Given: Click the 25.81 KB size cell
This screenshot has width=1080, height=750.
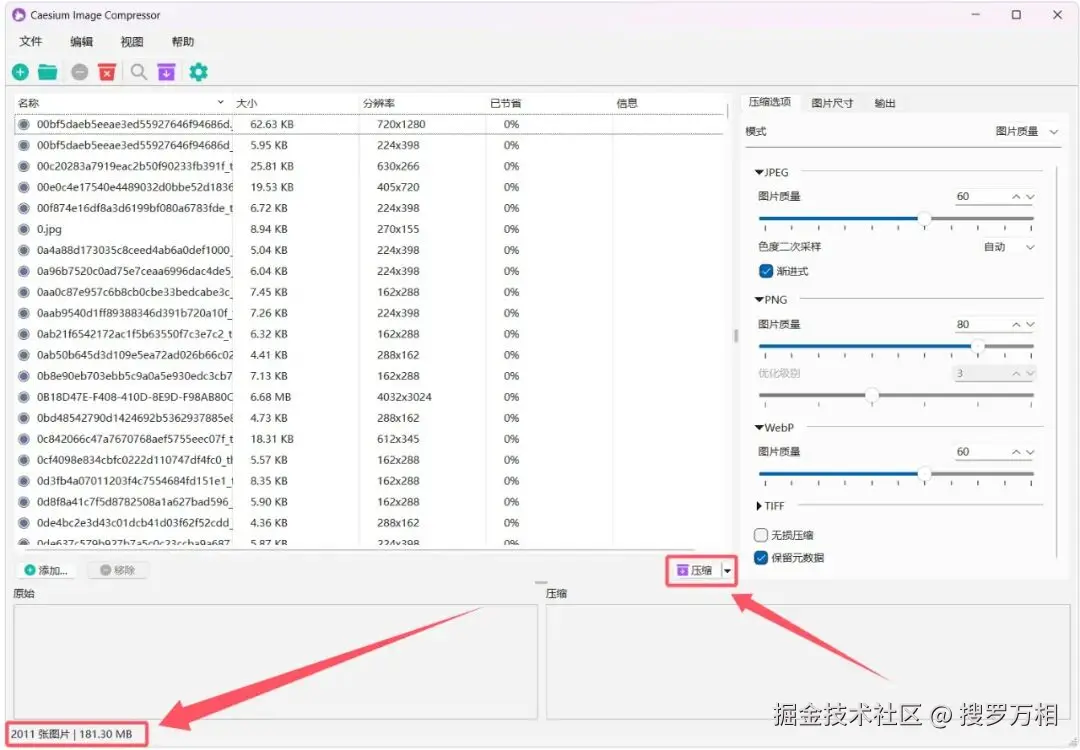Looking at the screenshot, I should tap(272, 167).
